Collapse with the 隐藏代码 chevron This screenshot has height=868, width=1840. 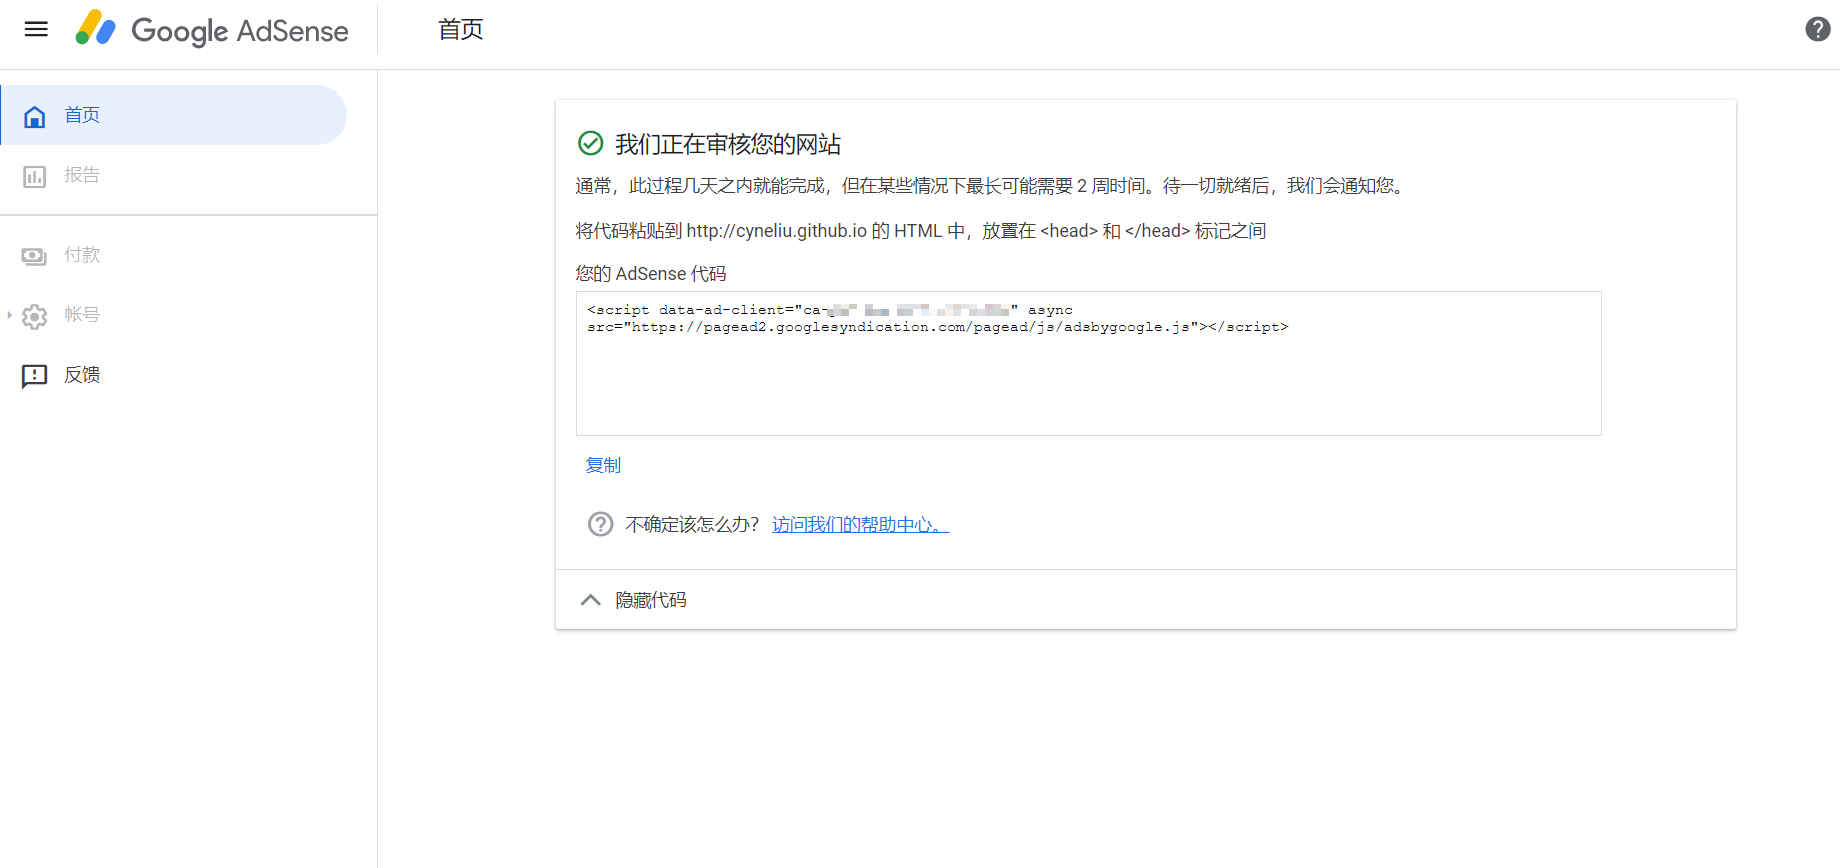pyautogui.click(x=591, y=600)
